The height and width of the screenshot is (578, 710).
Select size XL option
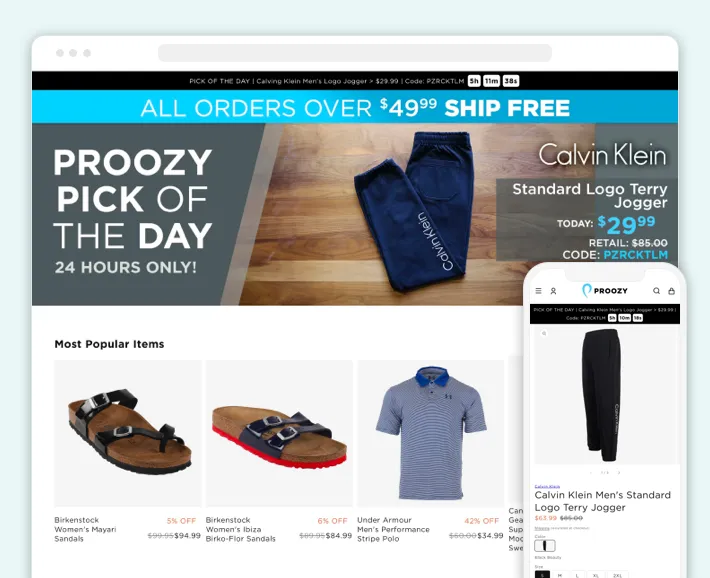point(595,574)
